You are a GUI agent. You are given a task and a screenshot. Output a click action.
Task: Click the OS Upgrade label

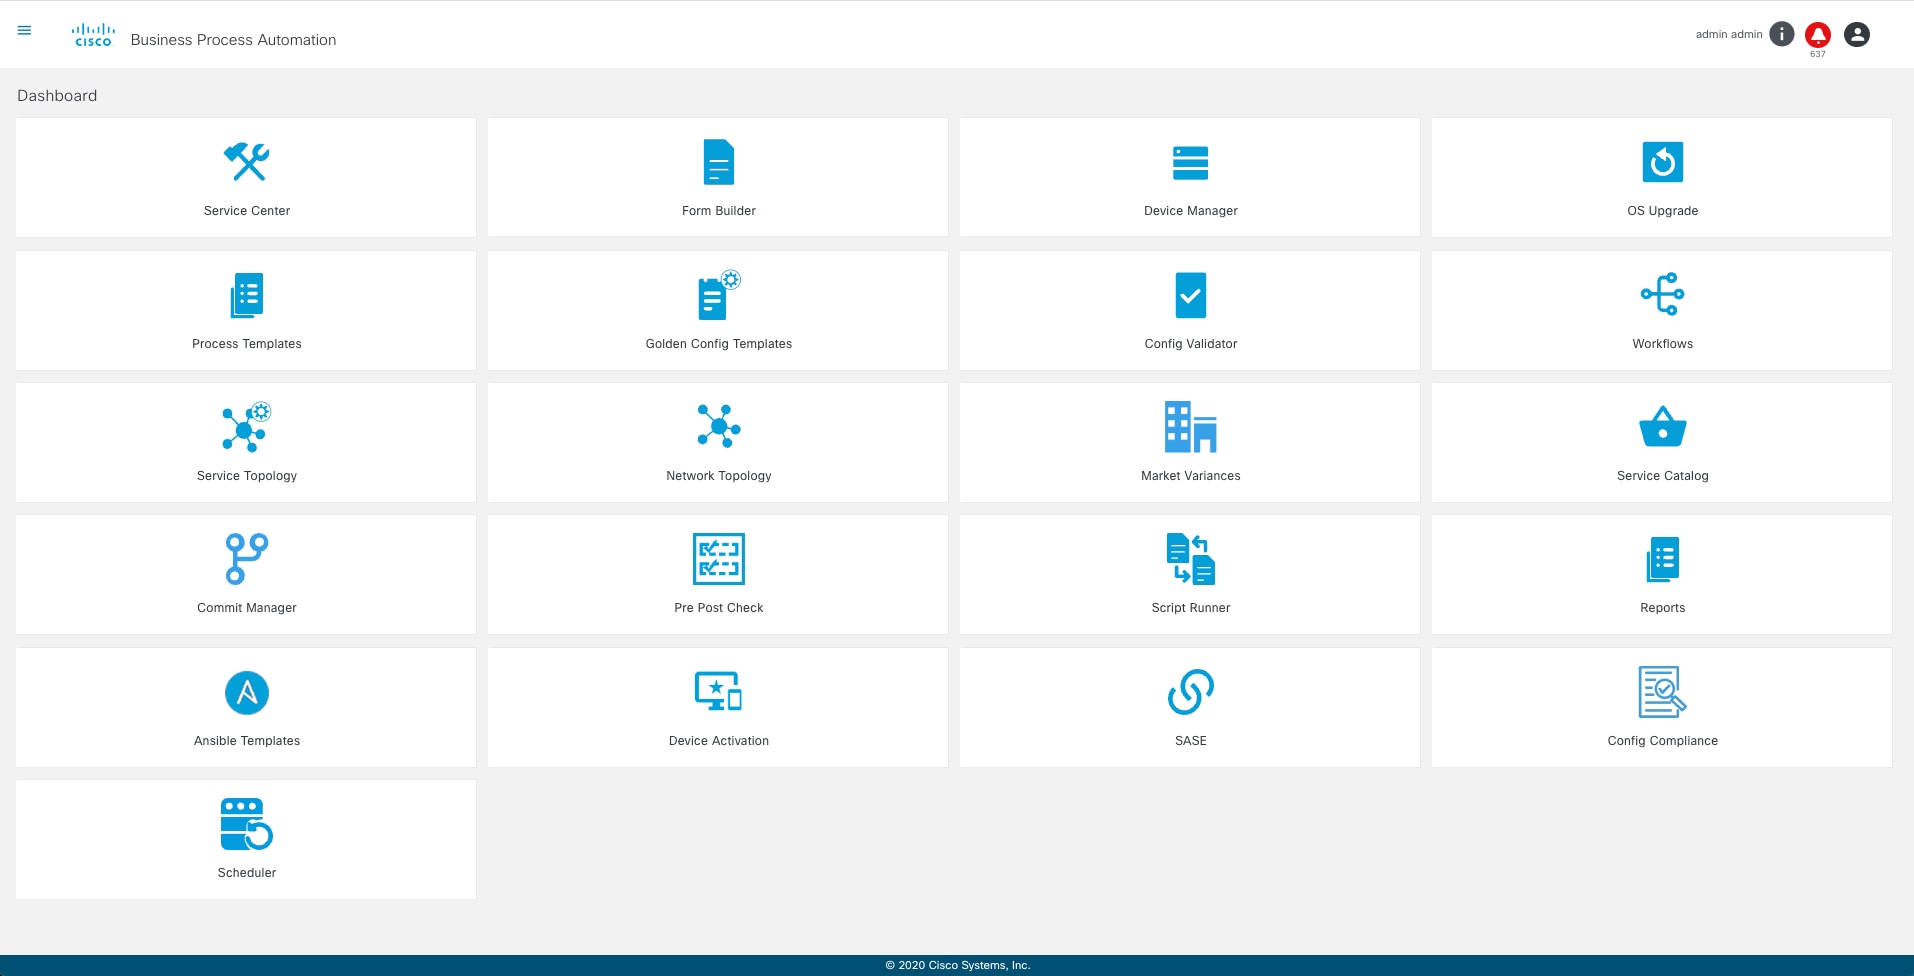tap(1663, 211)
